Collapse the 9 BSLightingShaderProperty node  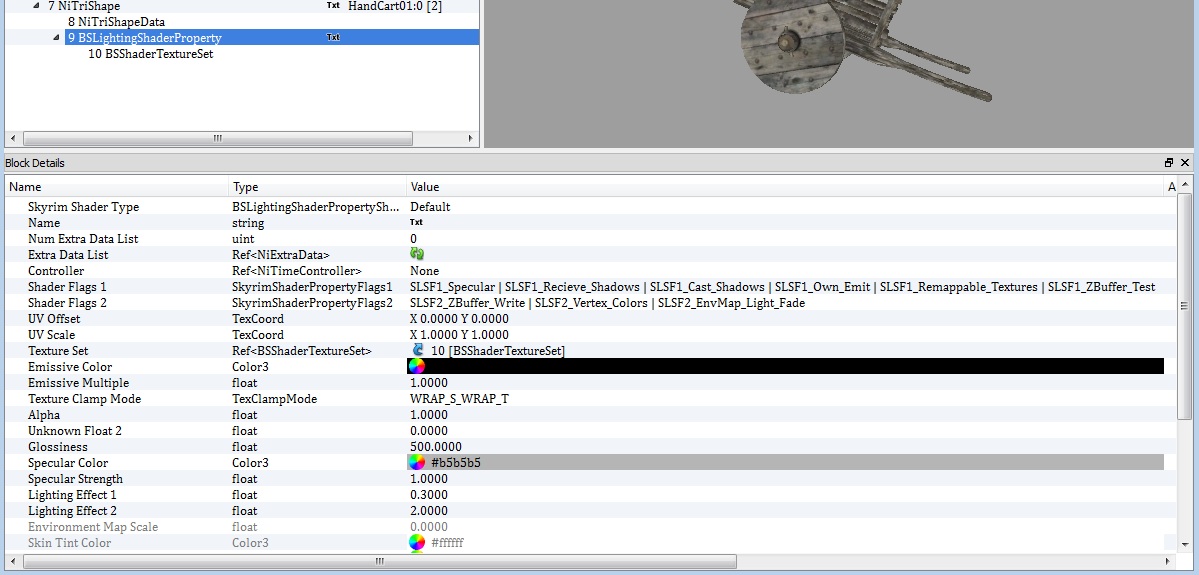[57, 37]
